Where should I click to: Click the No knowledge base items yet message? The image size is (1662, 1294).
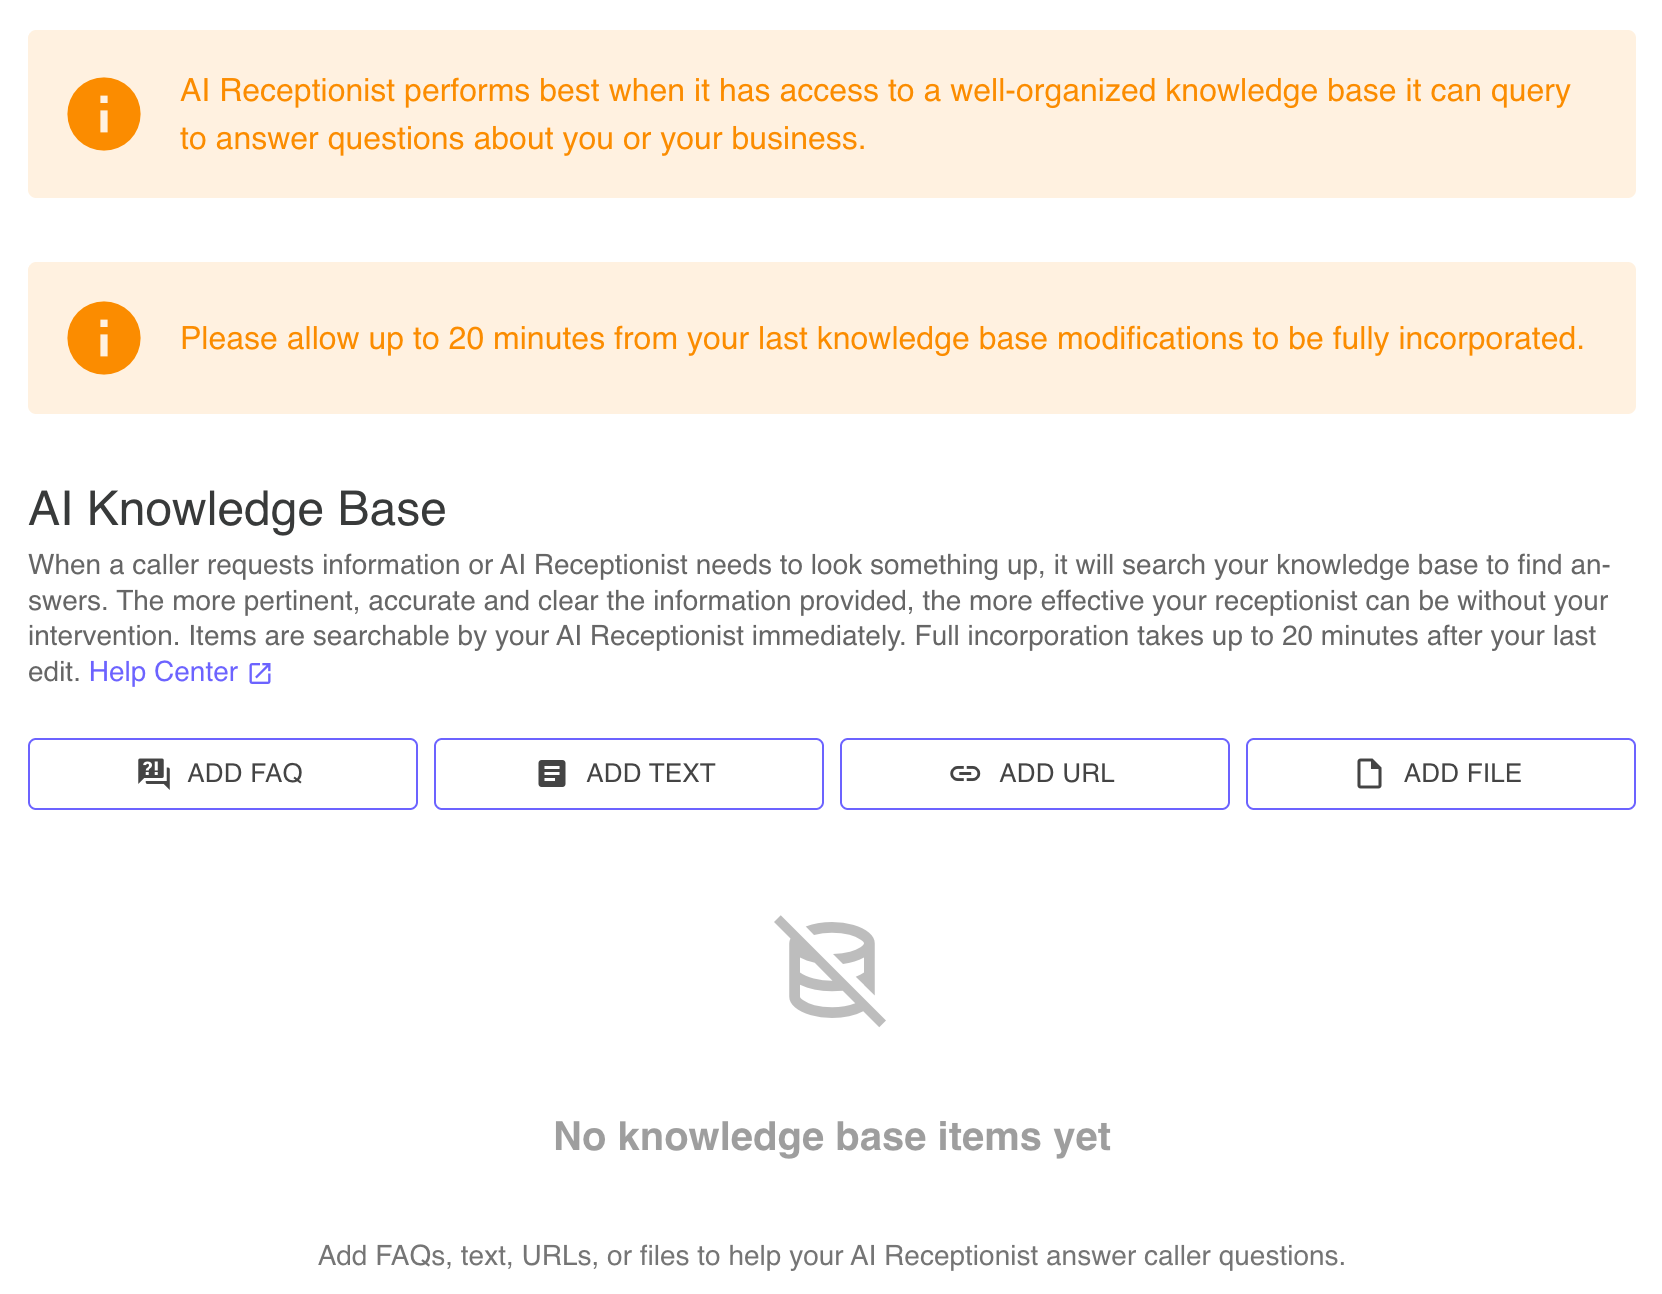point(831,1136)
